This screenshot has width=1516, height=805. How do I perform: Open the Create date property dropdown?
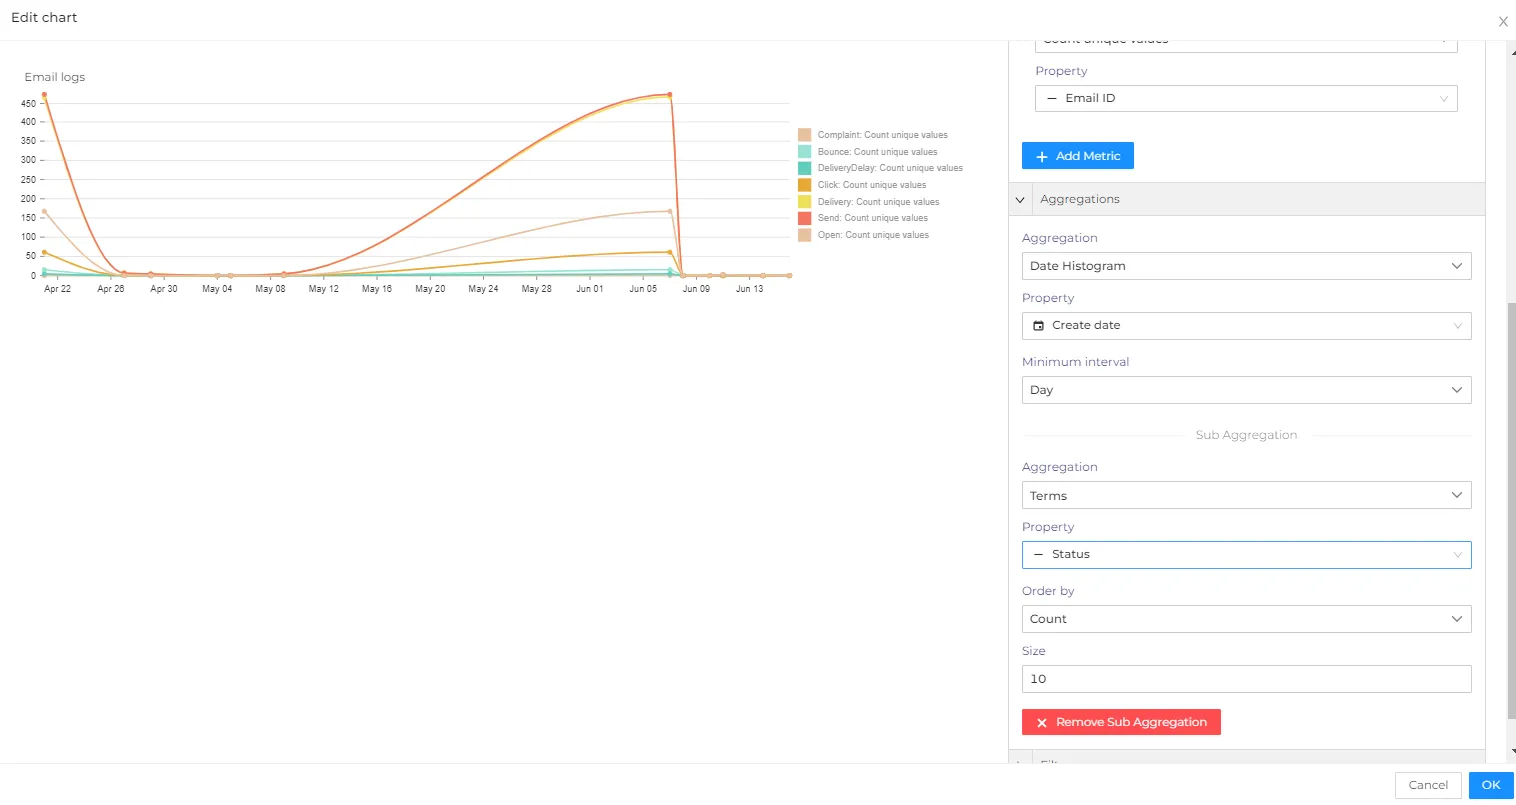click(x=1246, y=325)
